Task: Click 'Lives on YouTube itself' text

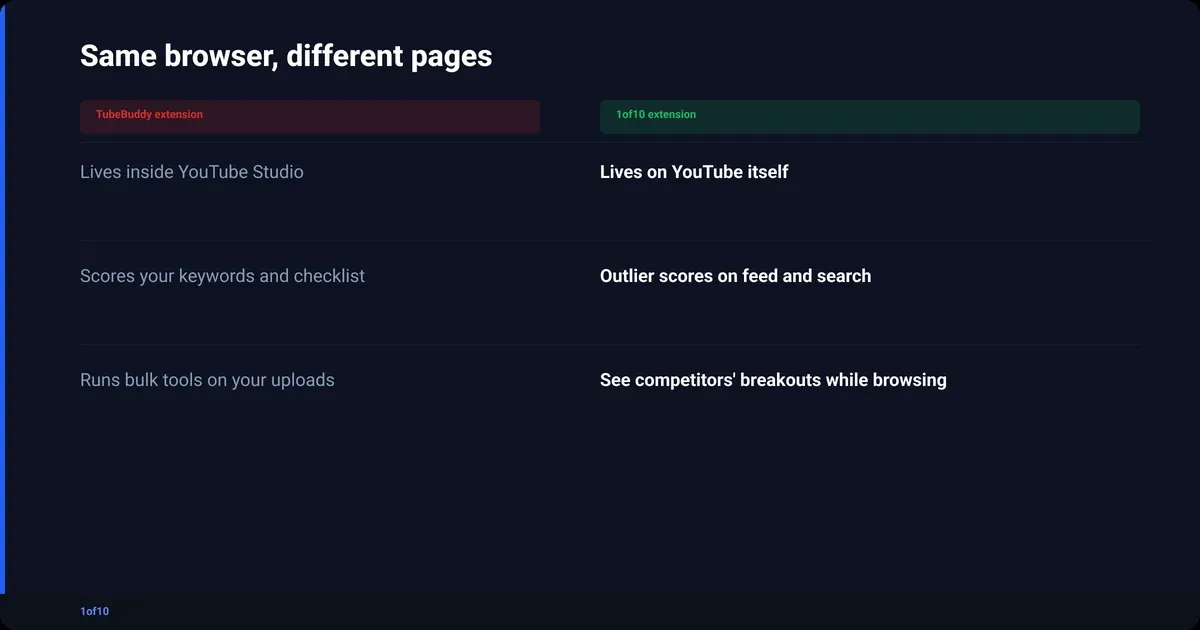Action: 694,172
